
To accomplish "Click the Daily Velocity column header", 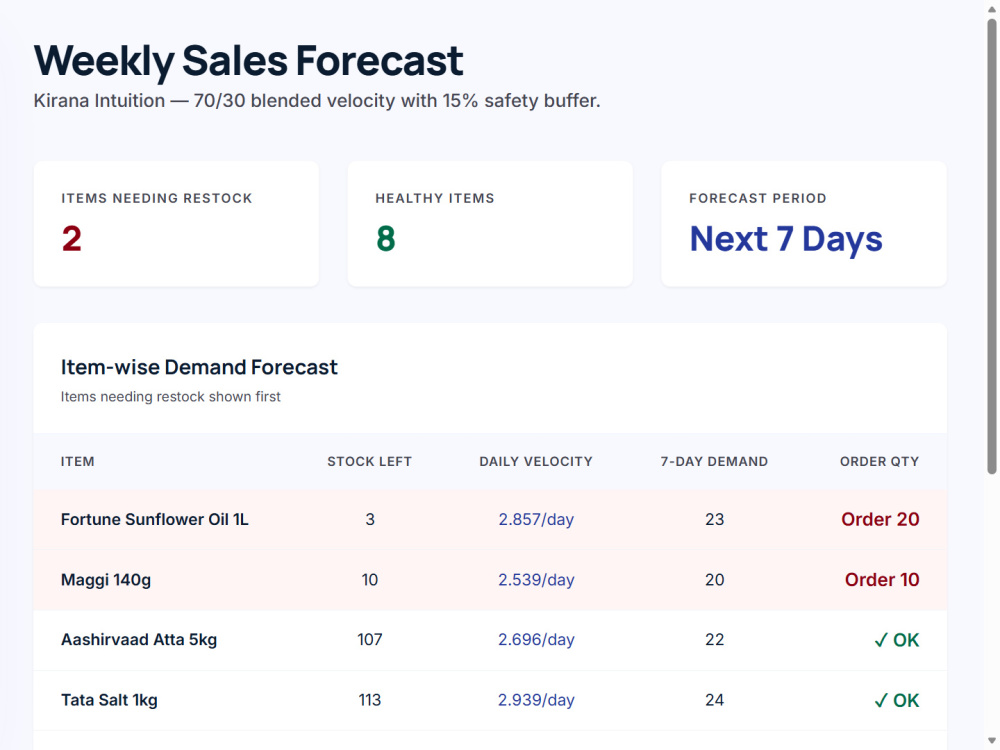I will [536, 462].
